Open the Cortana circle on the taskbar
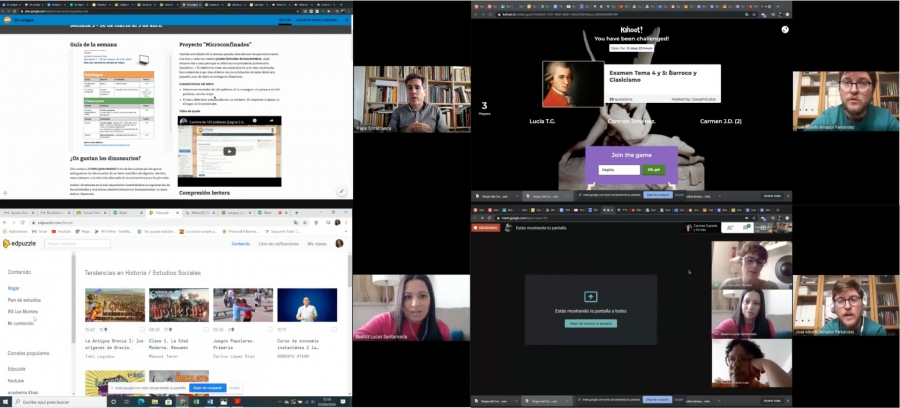900x408 pixels. tap(113, 402)
